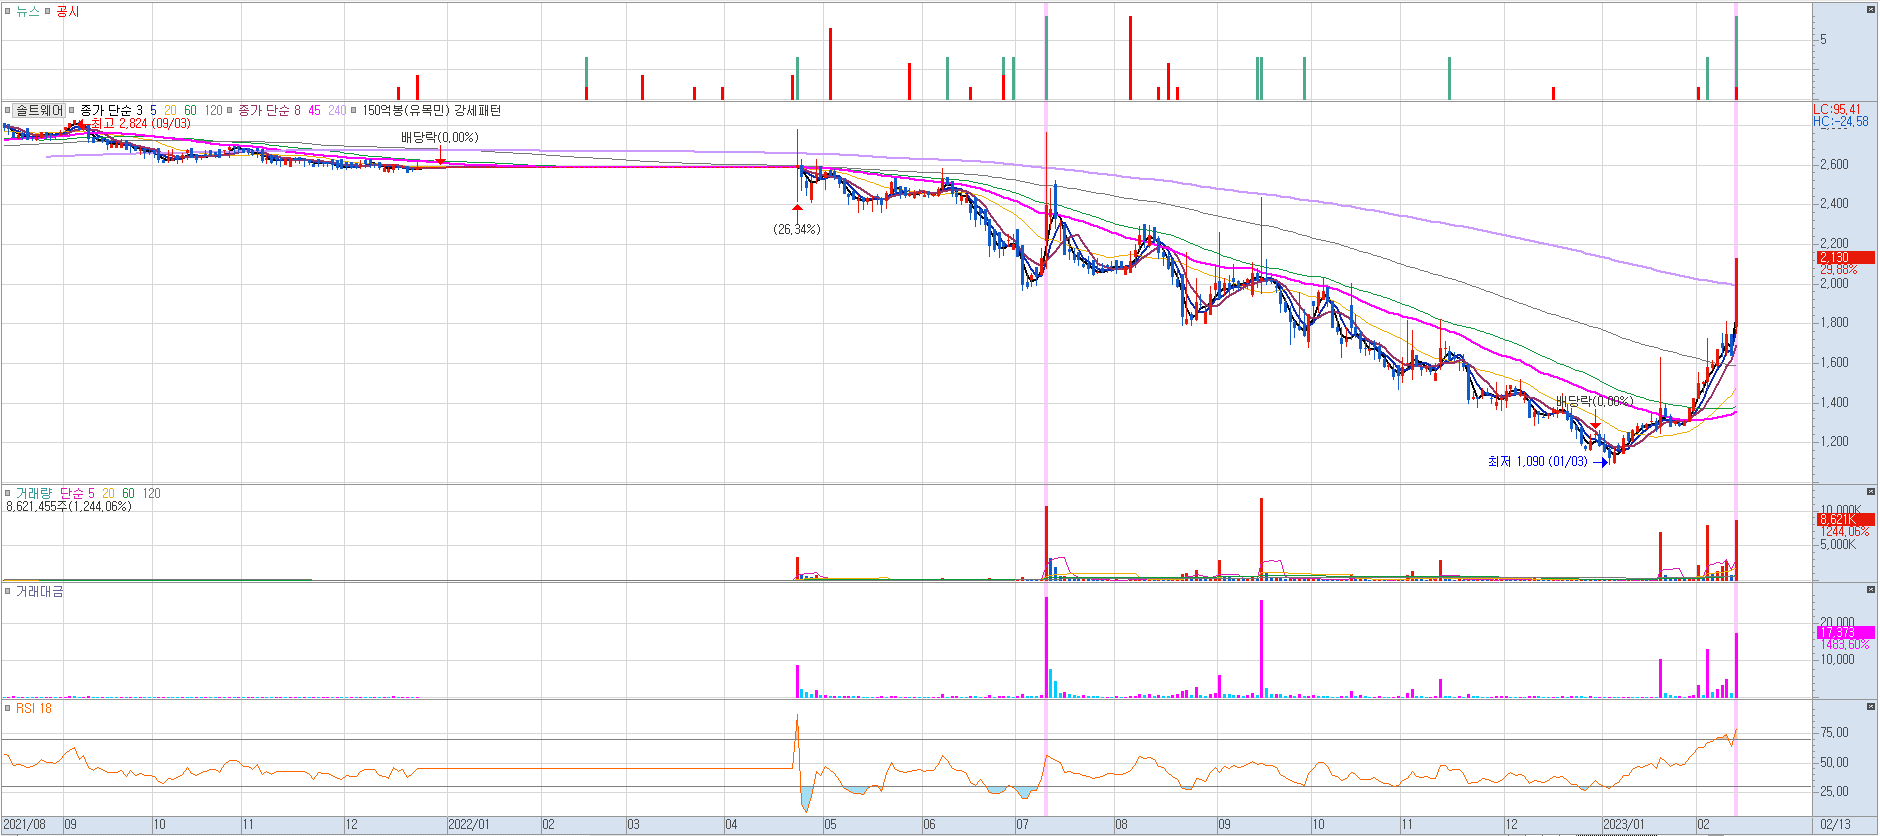Click the LC:95,41 value
The height and width of the screenshot is (836, 1880).
coord(1837,110)
